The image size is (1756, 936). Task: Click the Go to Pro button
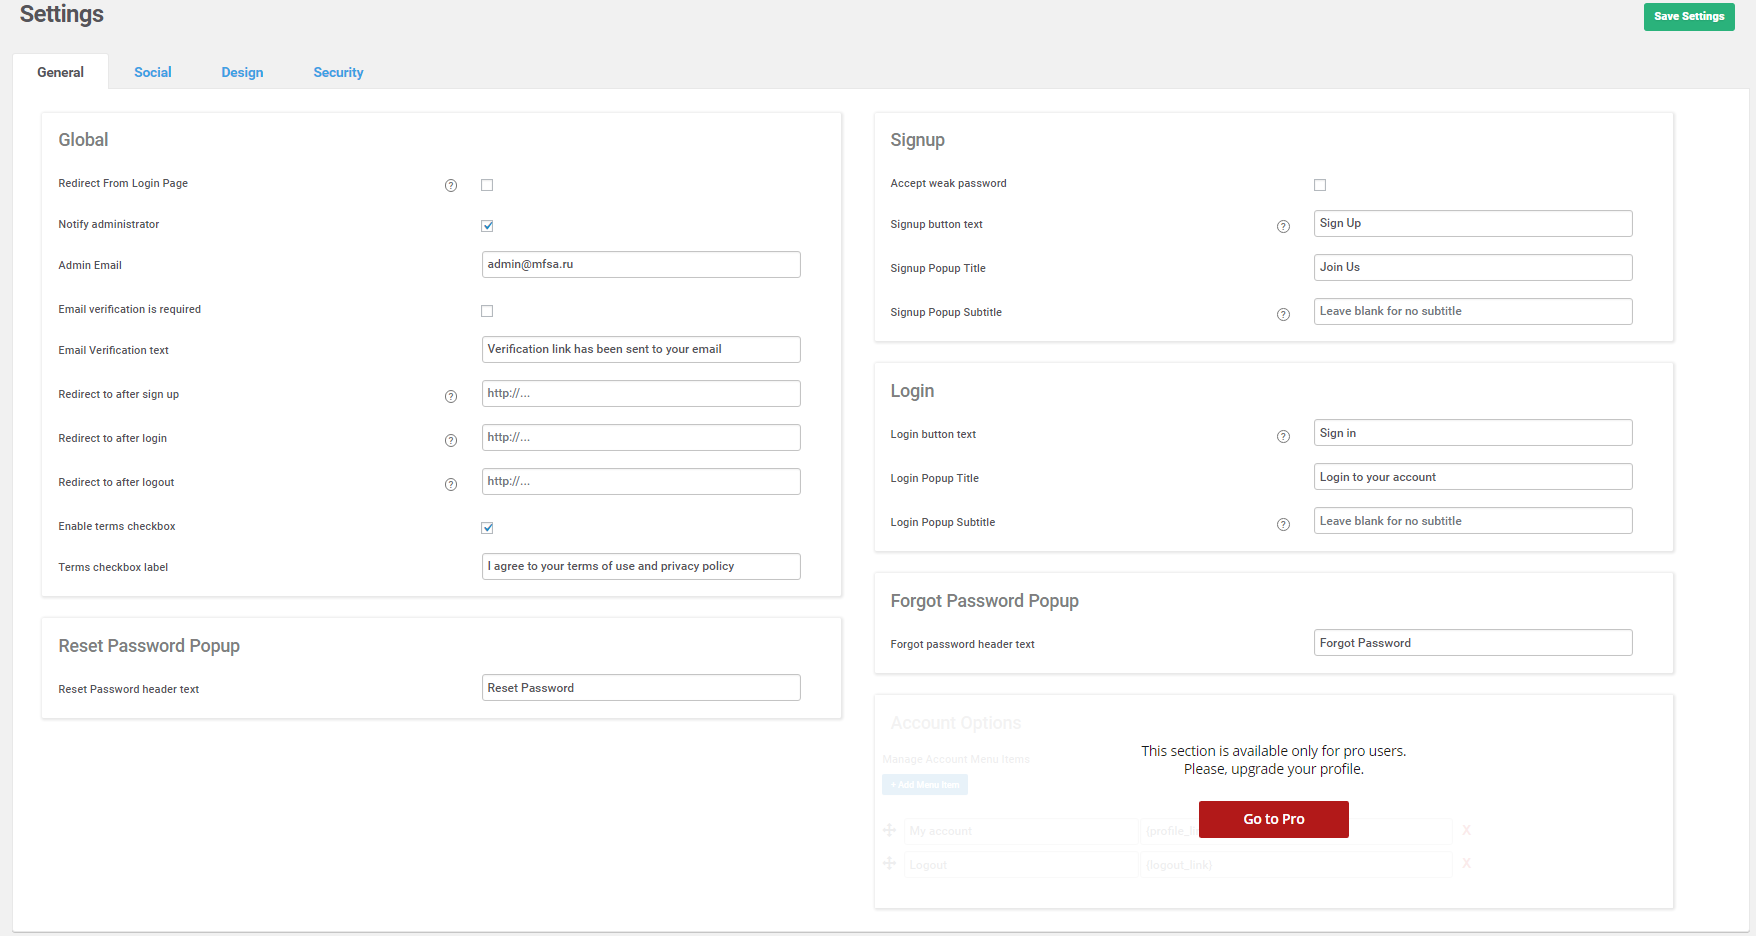tap(1273, 819)
